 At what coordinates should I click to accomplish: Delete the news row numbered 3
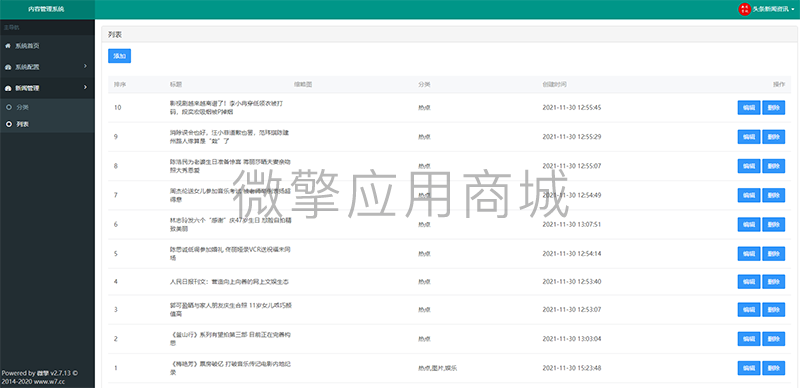click(x=773, y=309)
